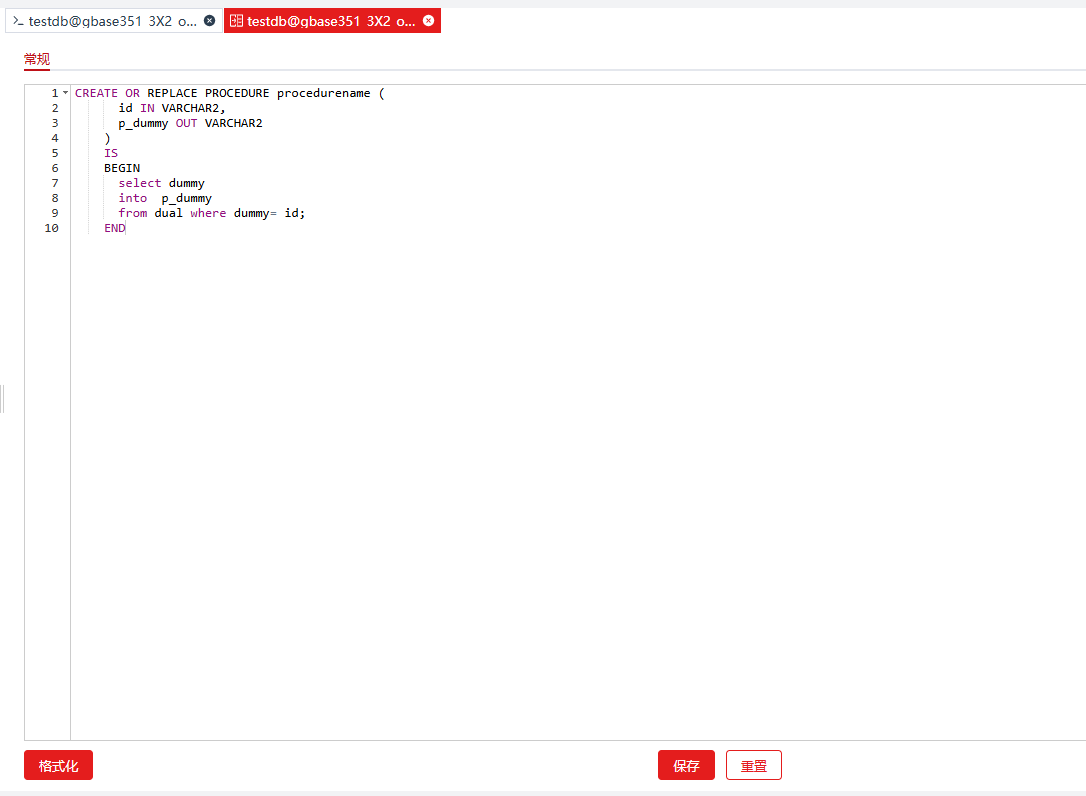
Task: Click line number 5 in the gutter
Action: [x=54, y=153]
